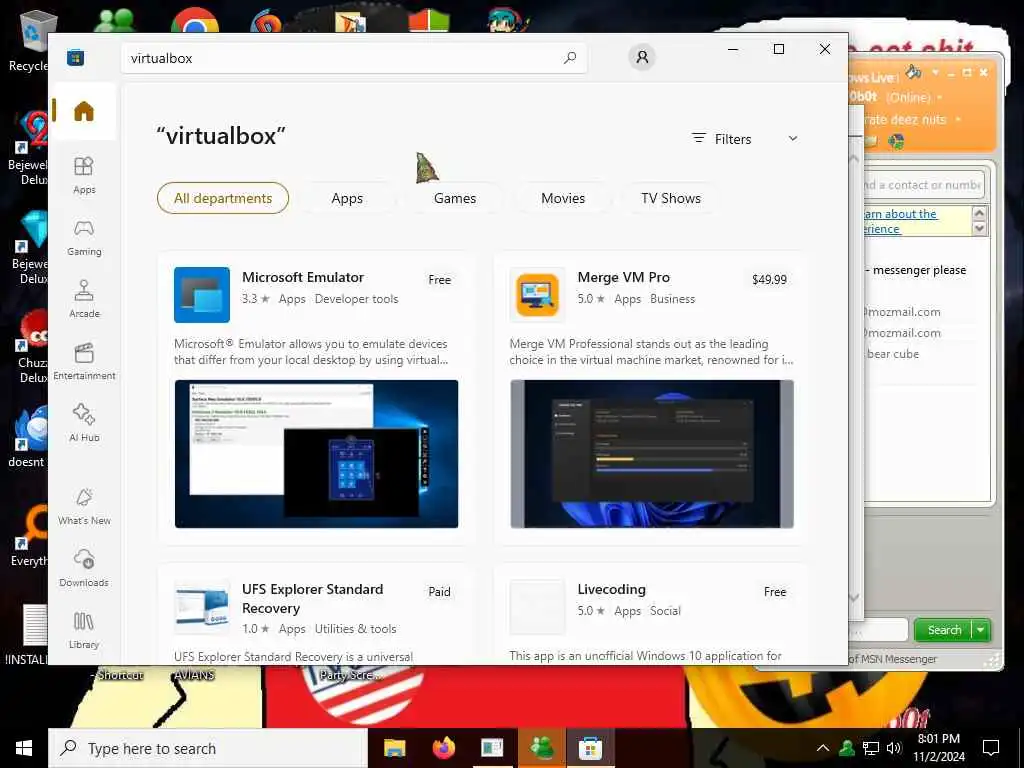Image resolution: width=1024 pixels, height=768 pixels.
Task: Click the Messenger ad scroll up arrow
Action: point(978,213)
